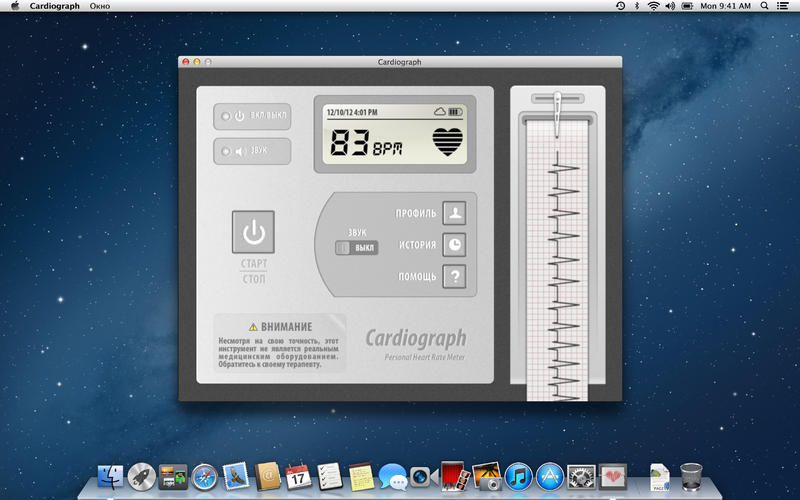Screen dimensions: 800x500
Task: Close the Cardiograph window
Action: (x=186, y=62)
